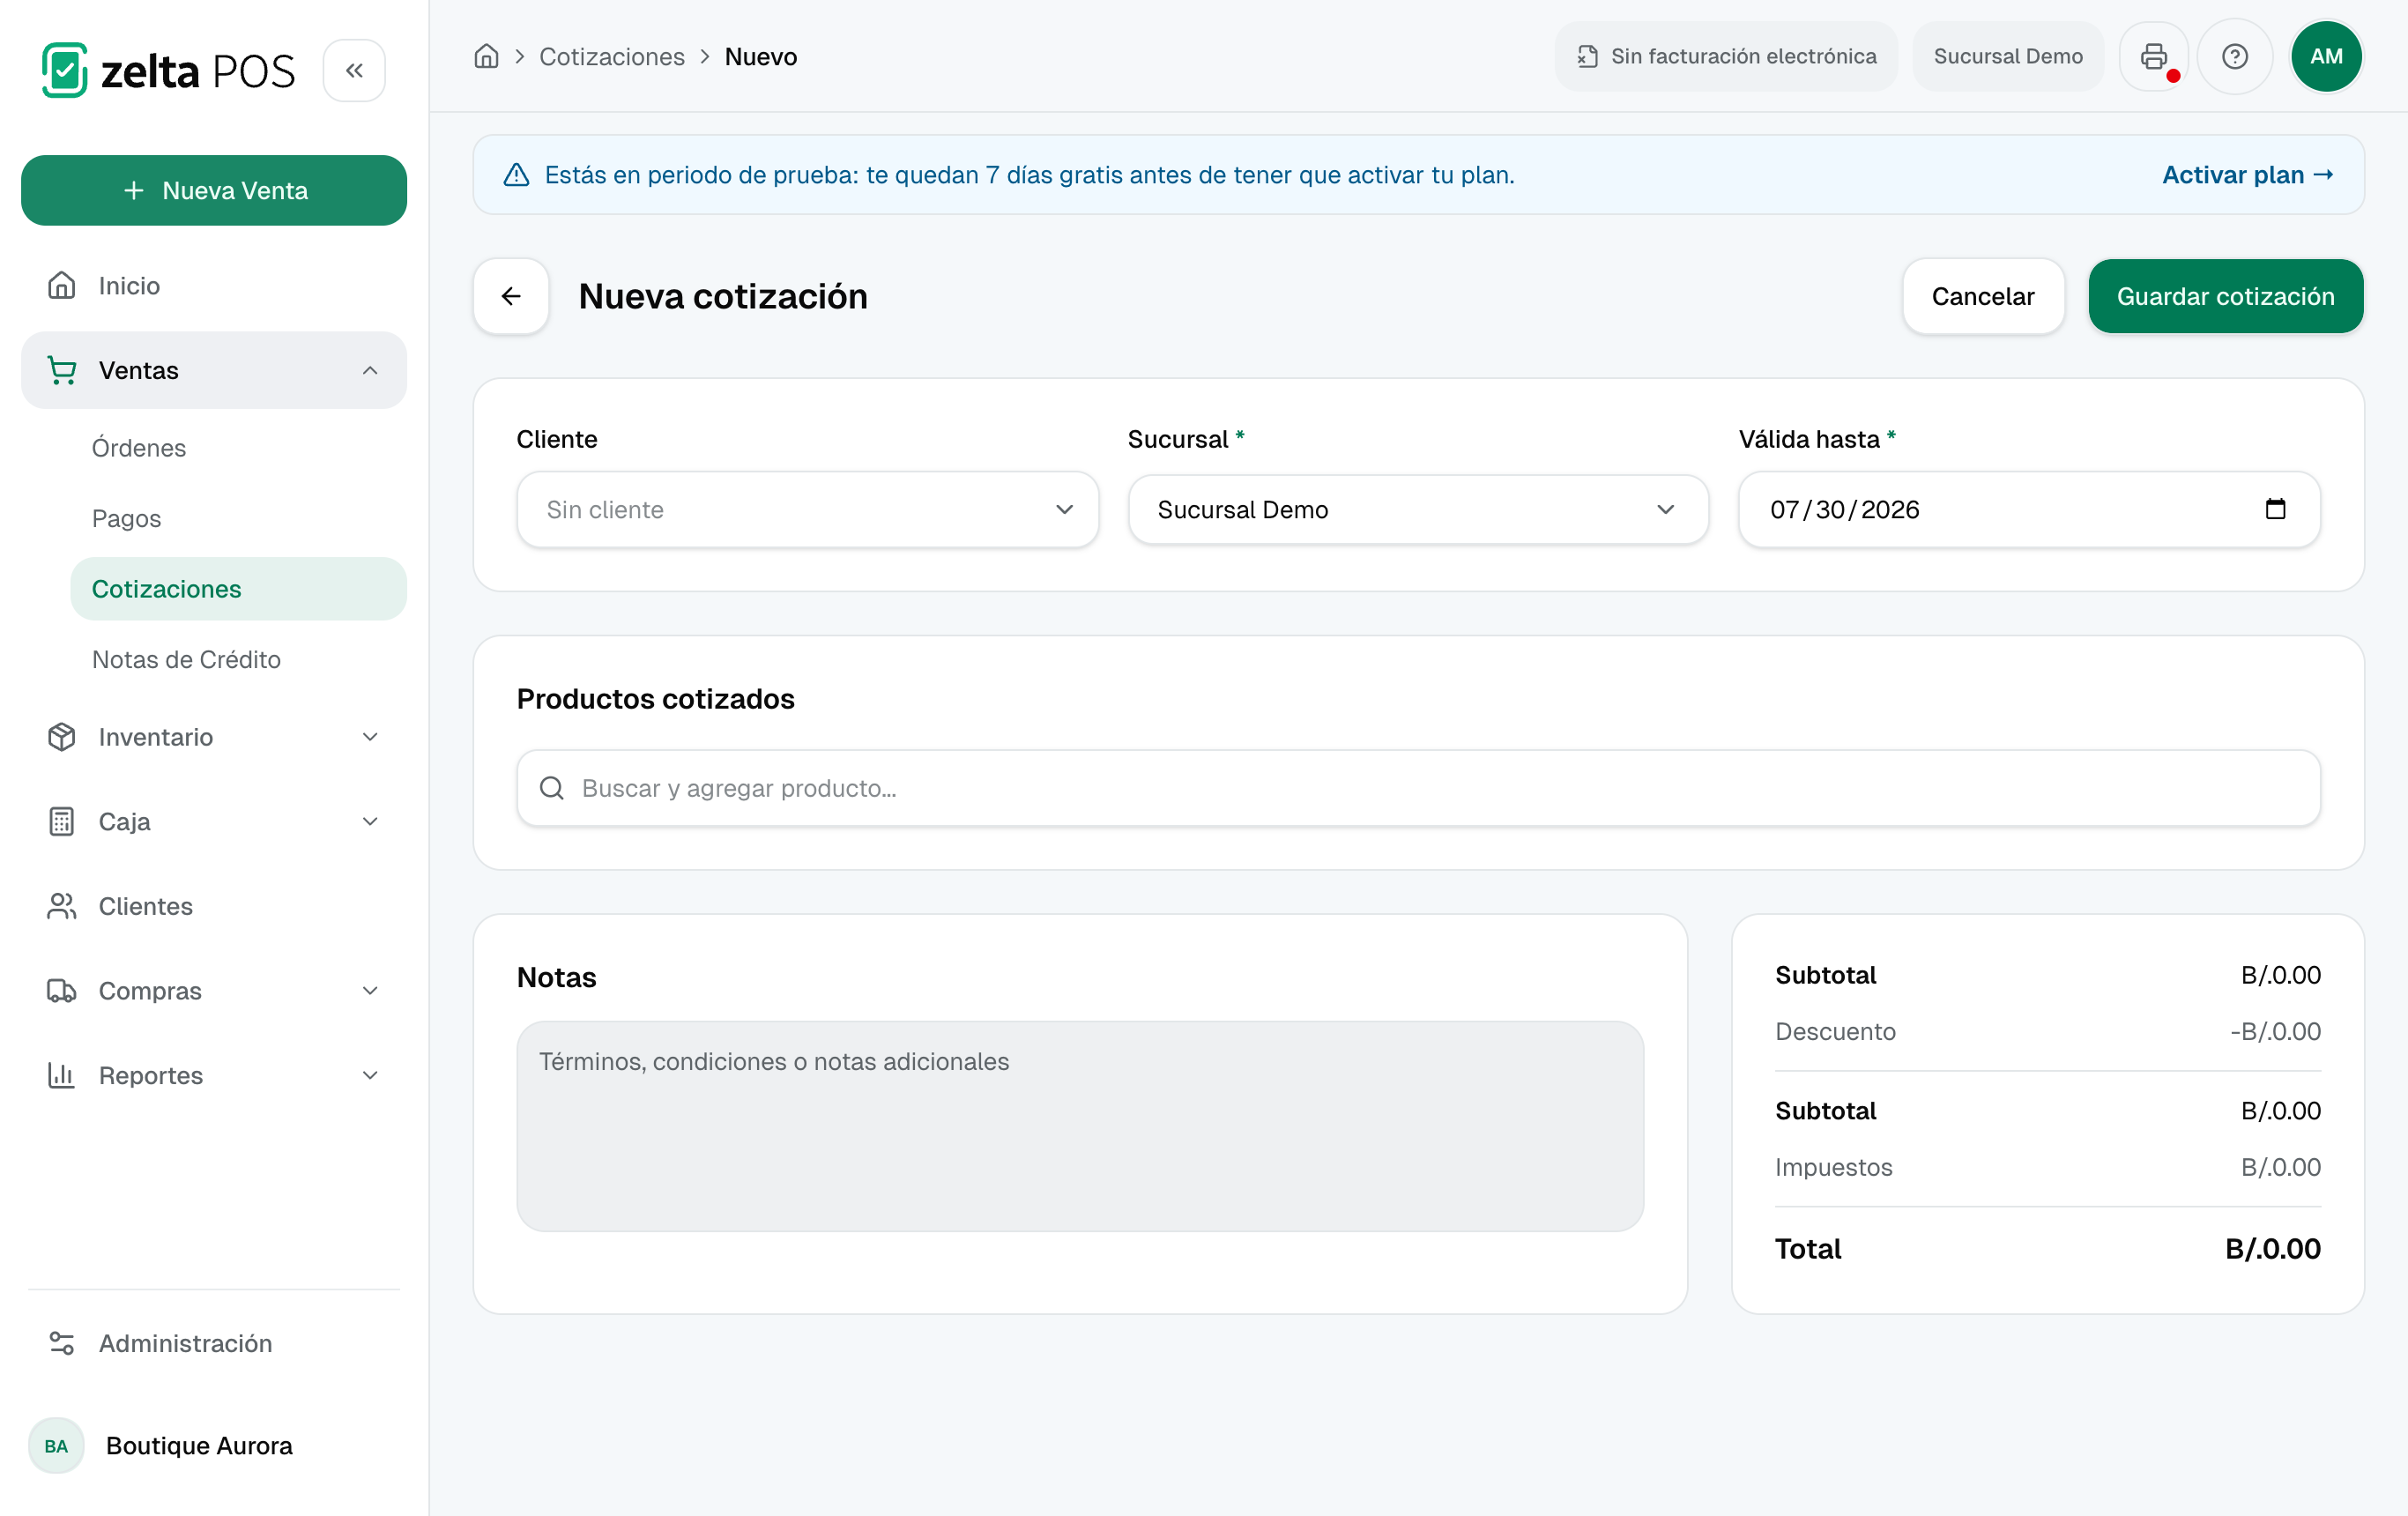Click the Impuestos label
2408x1516 pixels.
click(x=1833, y=1167)
